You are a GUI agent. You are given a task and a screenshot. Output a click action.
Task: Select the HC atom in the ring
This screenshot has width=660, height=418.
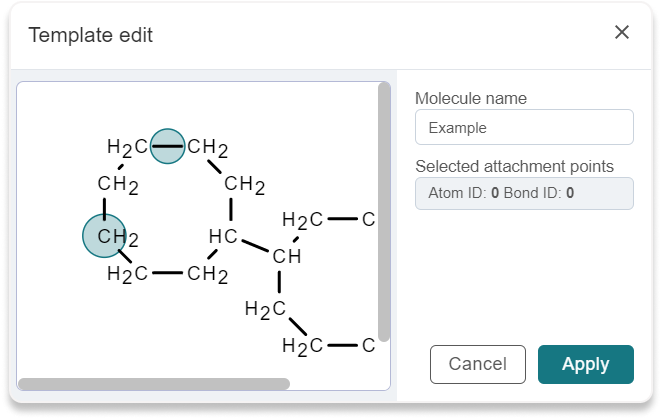click(224, 236)
